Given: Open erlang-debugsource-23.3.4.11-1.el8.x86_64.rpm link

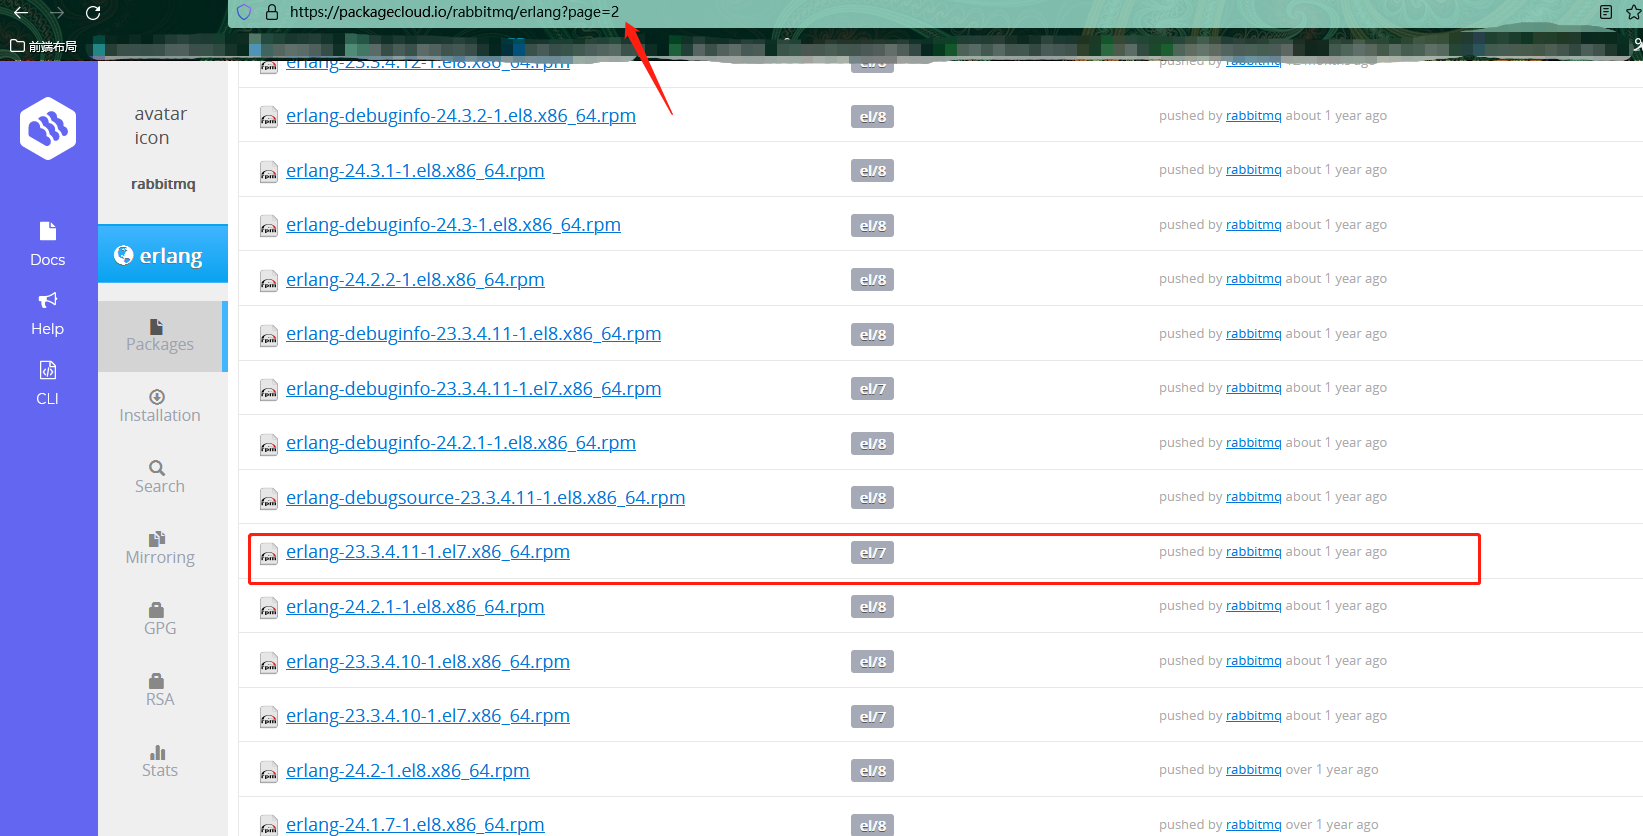Looking at the screenshot, I should coord(485,497).
